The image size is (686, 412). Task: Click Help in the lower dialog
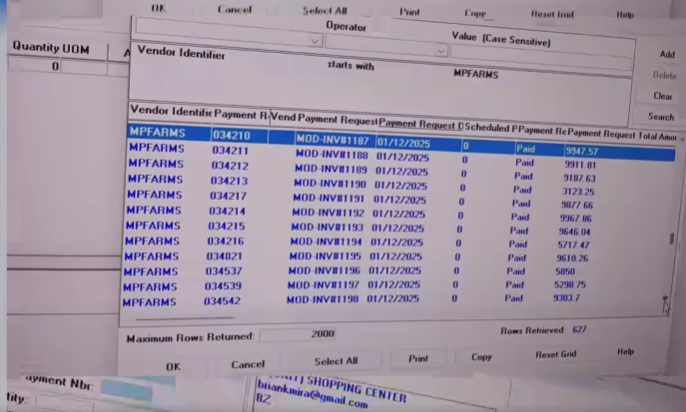pos(625,352)
